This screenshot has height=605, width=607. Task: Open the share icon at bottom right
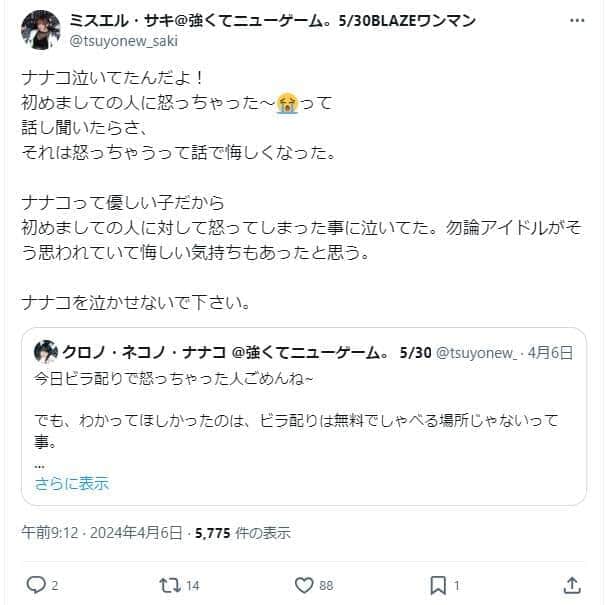[x=572, y=584]
